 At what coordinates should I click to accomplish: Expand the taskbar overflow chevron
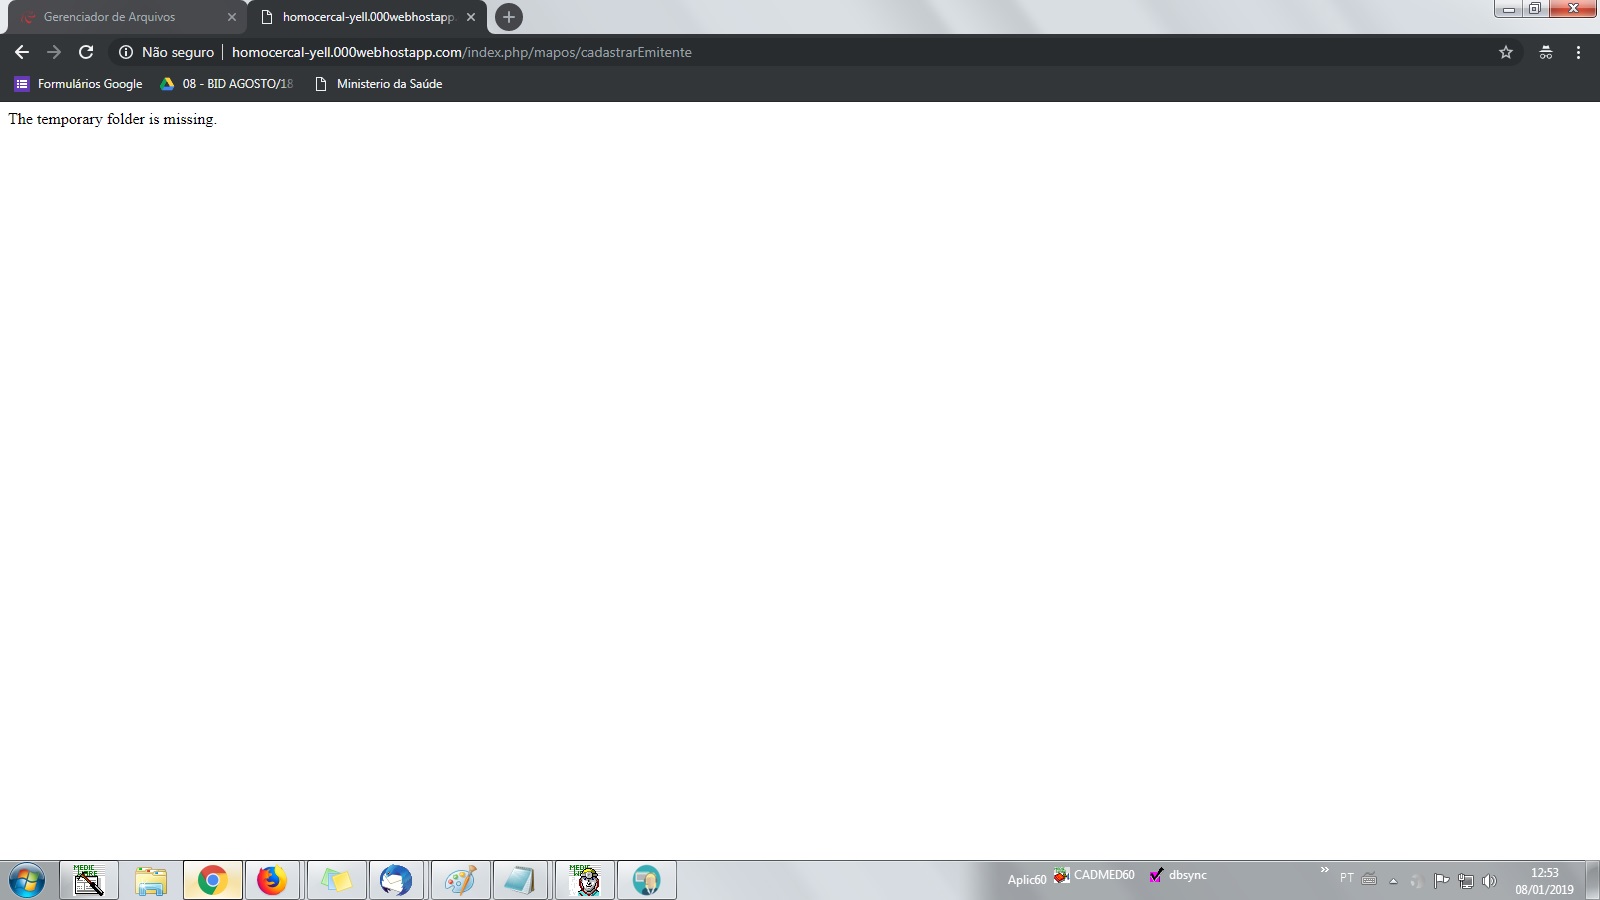1322,870
